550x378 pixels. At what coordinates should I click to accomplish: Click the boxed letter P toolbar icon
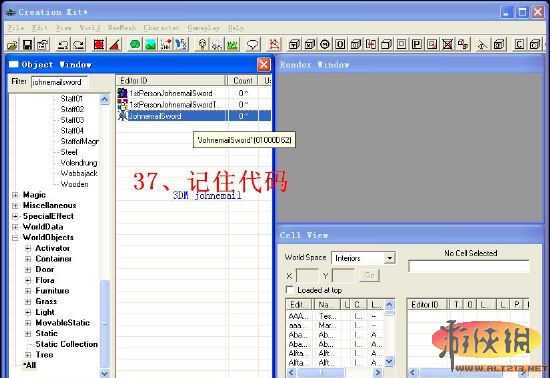(x=417, y=45)
